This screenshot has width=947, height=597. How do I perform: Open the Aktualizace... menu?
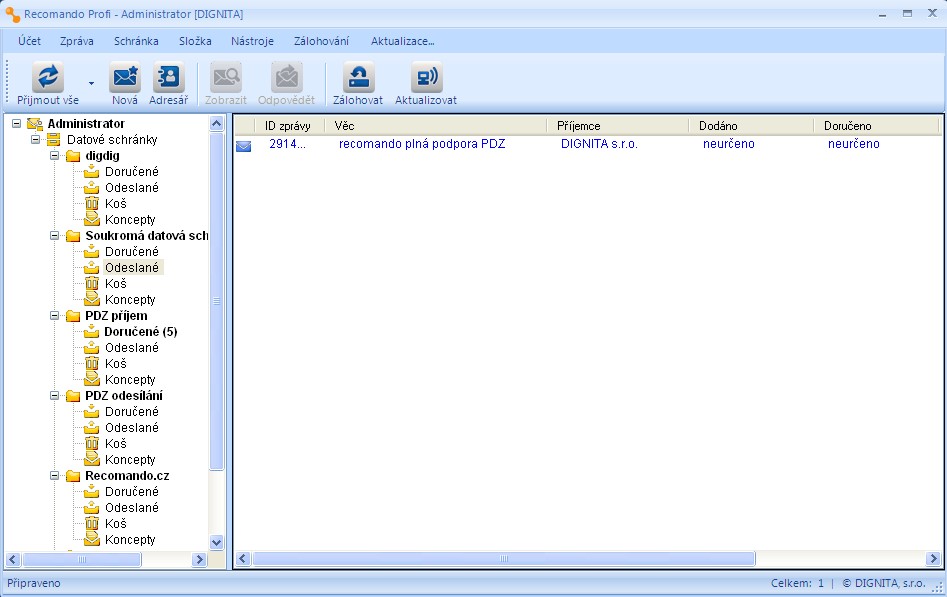coord(403,41)
